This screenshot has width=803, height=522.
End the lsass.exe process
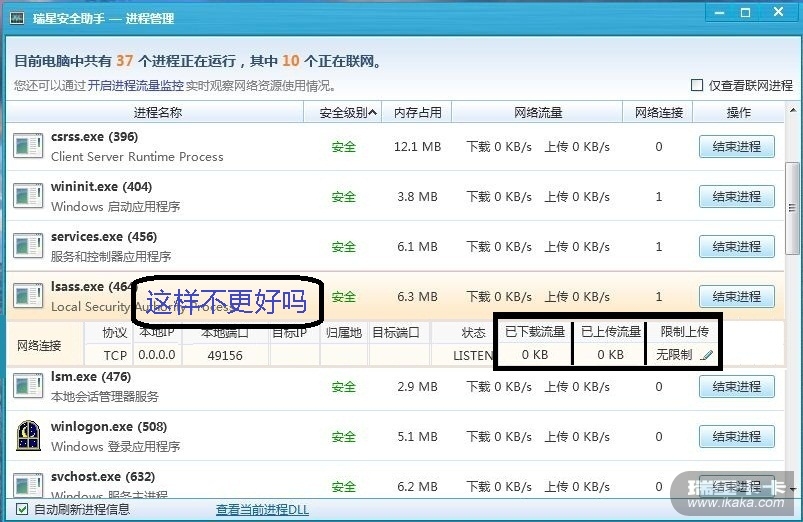click(x=736, y=296)
